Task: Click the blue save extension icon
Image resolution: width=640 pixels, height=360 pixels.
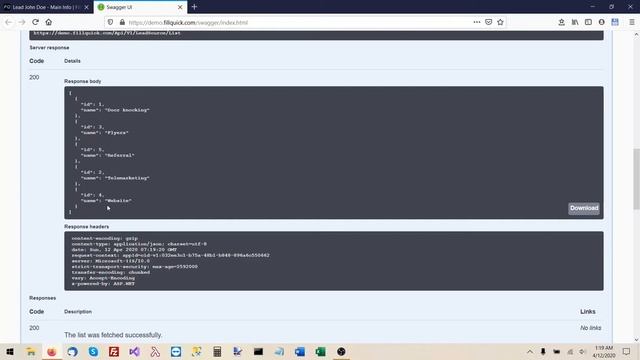Action: tap(615, 22)
